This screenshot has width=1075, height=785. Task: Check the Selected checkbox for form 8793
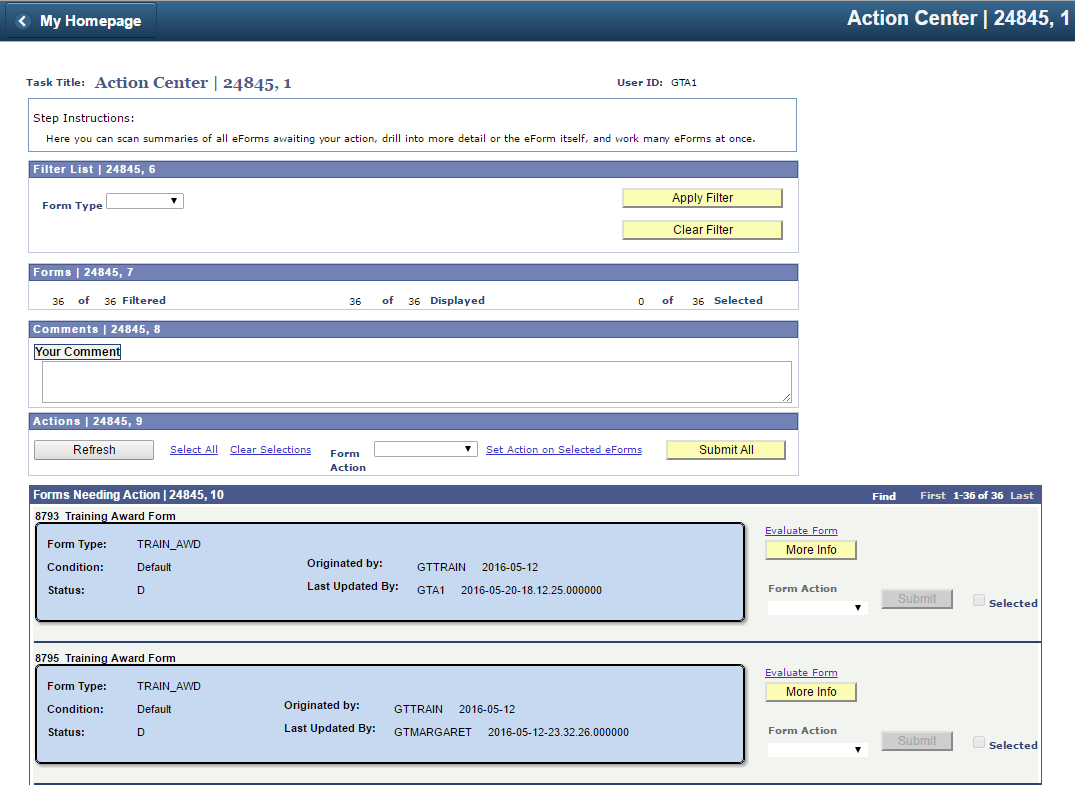coord(979,601)
